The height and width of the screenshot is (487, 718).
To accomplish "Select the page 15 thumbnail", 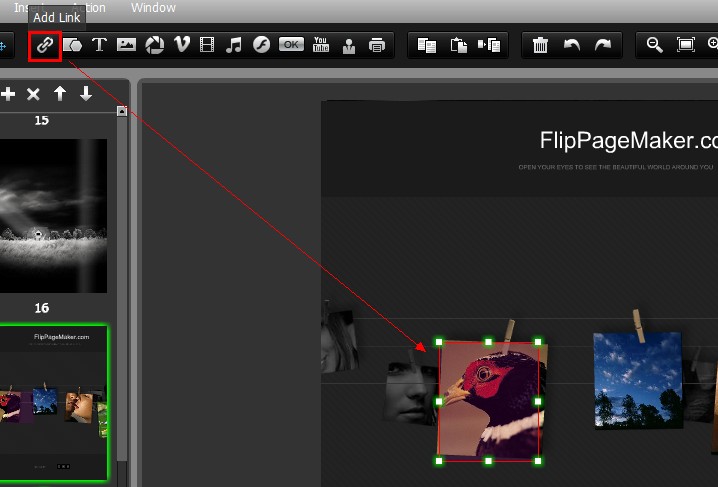I will click(53, 215).
